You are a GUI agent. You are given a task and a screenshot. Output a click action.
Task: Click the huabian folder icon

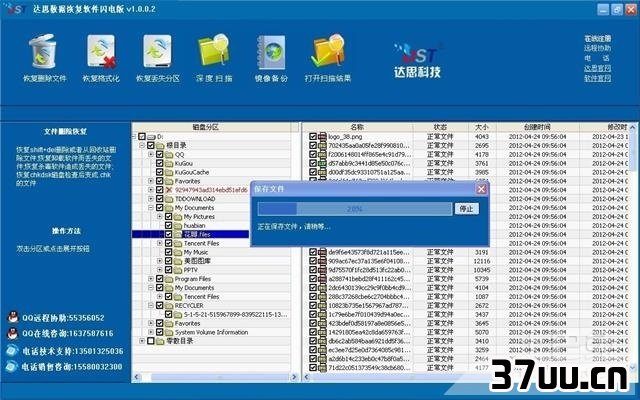point(178,225)
